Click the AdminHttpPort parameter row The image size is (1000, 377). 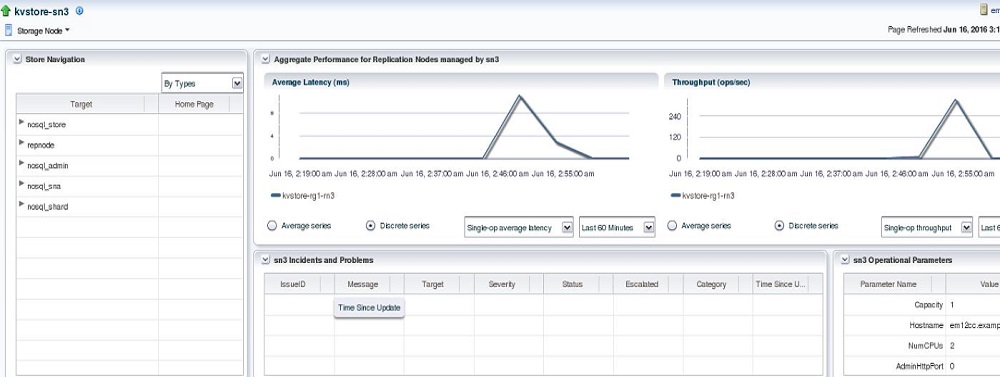coord(922,366)
